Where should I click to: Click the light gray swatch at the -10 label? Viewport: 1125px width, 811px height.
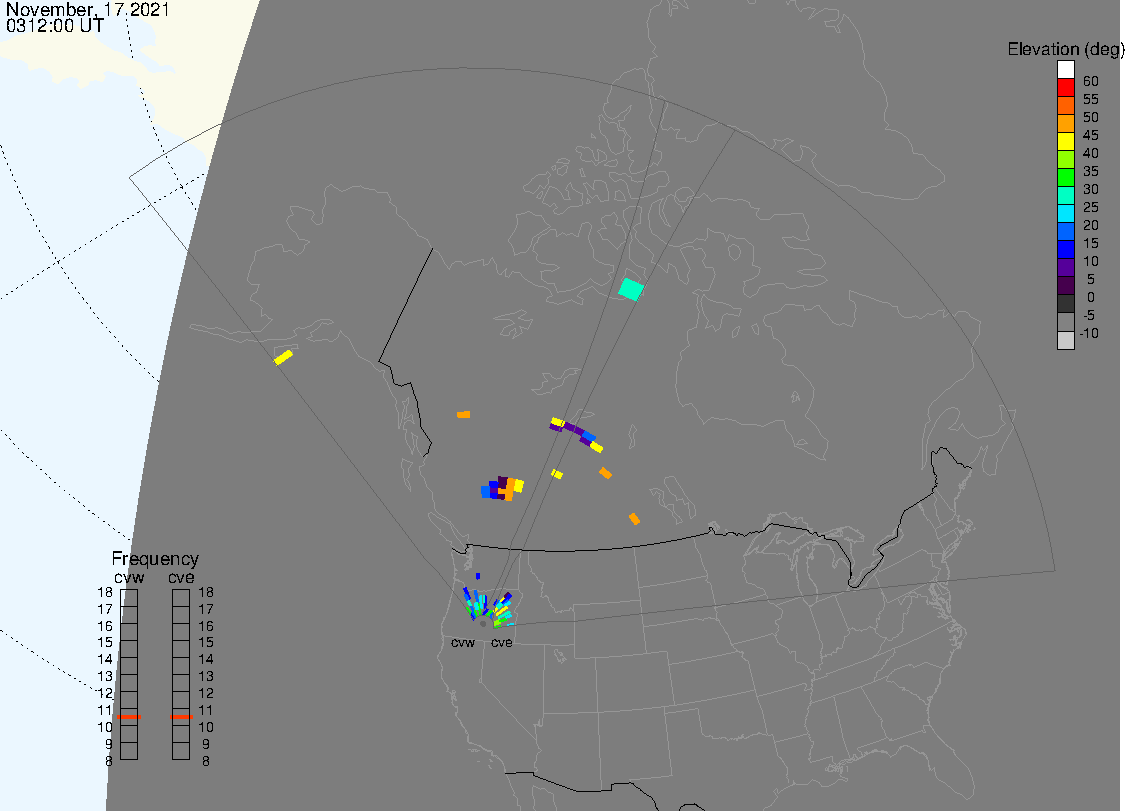tap(1065, 340)
